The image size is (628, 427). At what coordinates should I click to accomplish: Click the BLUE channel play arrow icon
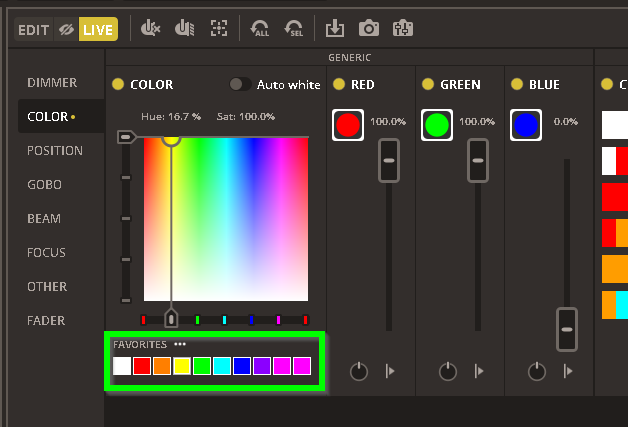pos(568,371)
